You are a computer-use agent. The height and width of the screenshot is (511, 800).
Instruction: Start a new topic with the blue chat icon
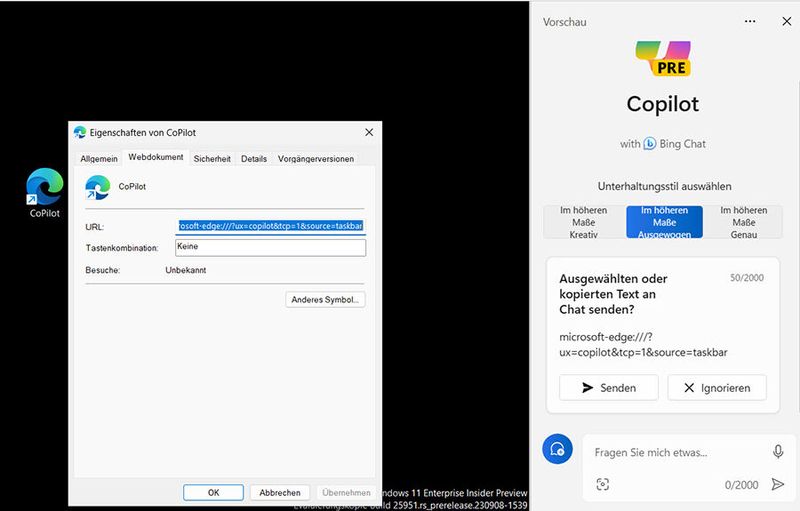pos(558,450)
